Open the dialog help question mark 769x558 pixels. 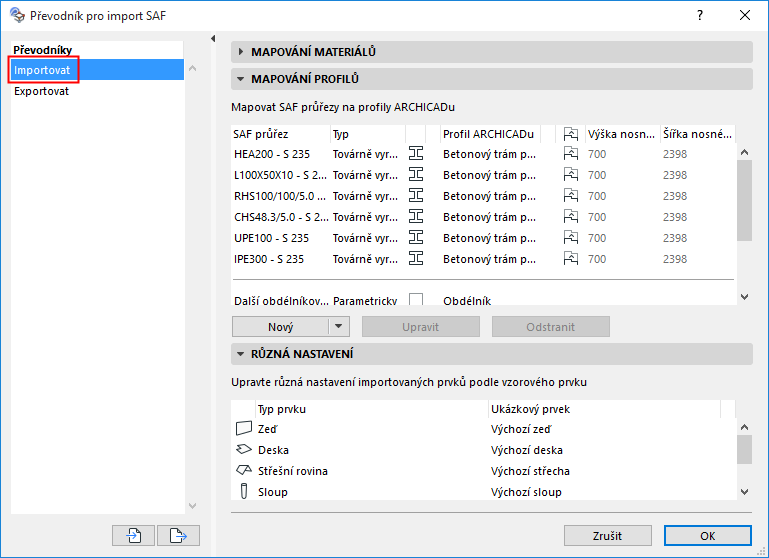tap(700, 15)
